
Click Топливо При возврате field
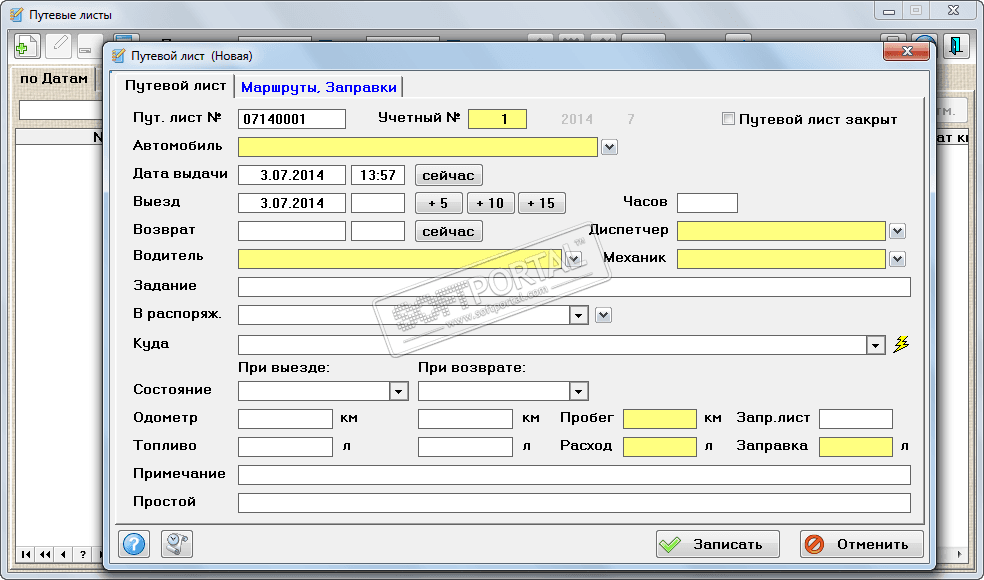pos(465,447)
